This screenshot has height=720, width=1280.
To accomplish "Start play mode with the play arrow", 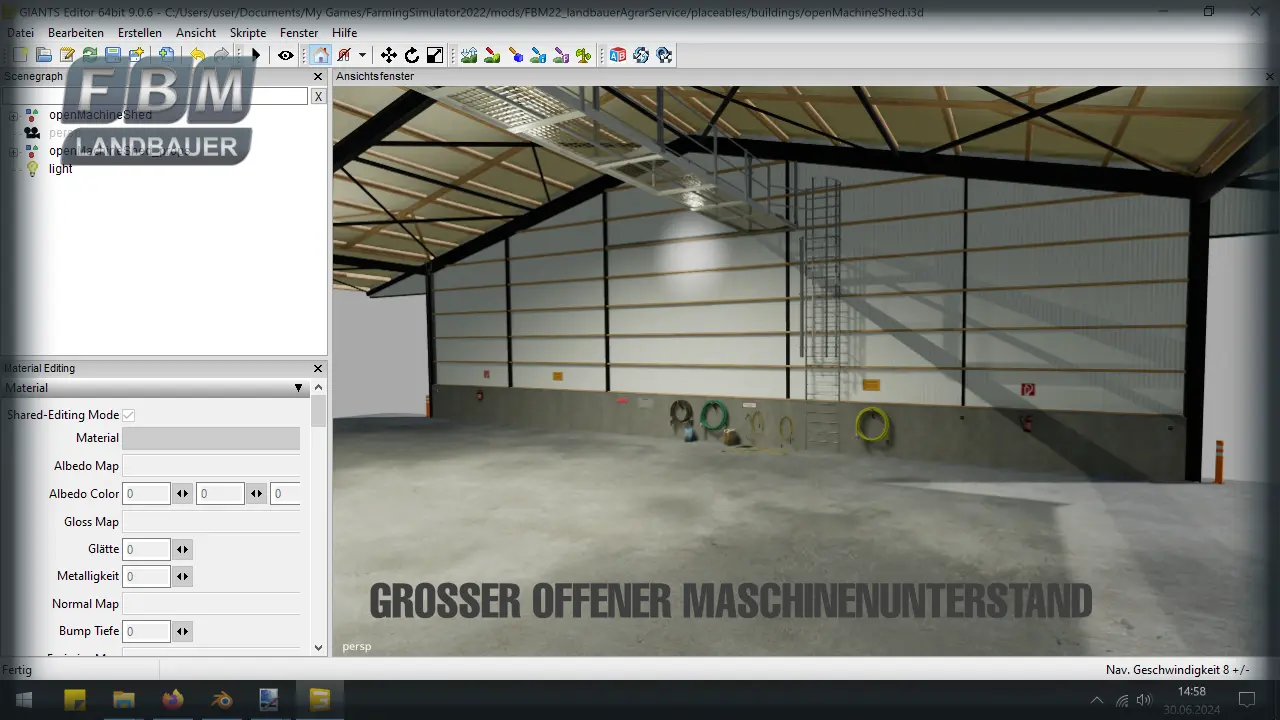I will point(256,55).
